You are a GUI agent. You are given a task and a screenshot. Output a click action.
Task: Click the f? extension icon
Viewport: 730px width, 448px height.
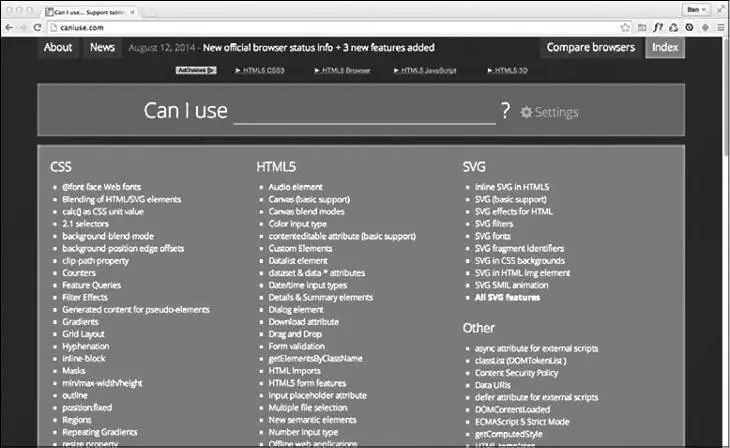point(658,28)
